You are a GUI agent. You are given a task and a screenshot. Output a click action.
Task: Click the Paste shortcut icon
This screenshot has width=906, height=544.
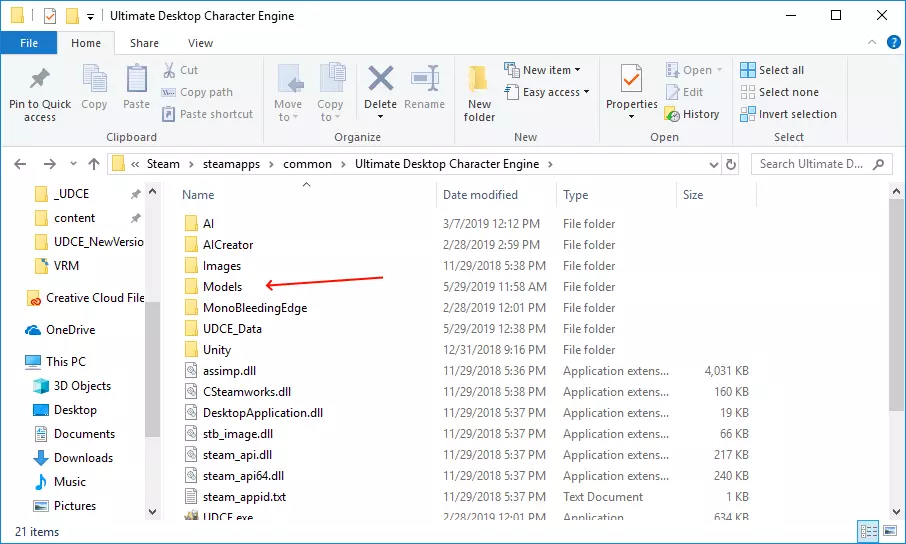coord(168,114)
